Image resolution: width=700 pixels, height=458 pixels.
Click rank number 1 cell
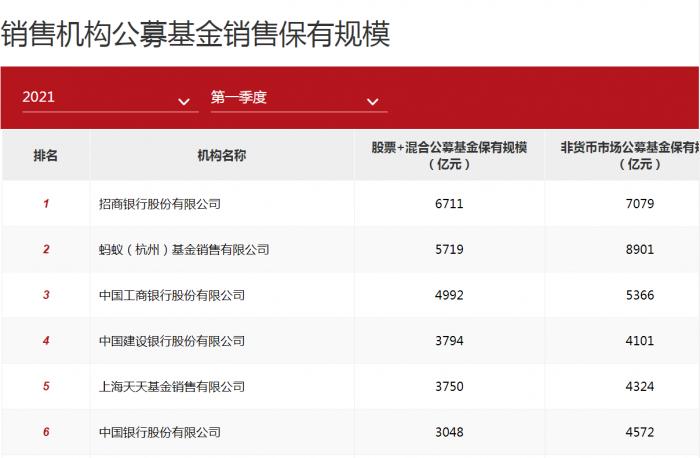pos(46,204)
